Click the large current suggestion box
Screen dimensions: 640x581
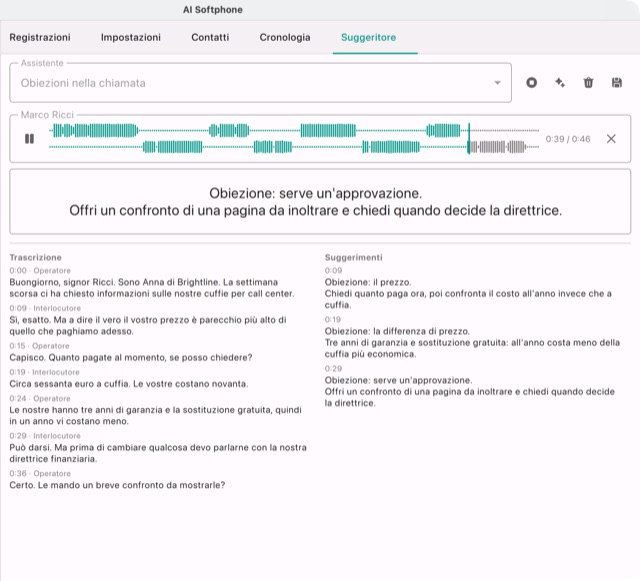(320, 202)
